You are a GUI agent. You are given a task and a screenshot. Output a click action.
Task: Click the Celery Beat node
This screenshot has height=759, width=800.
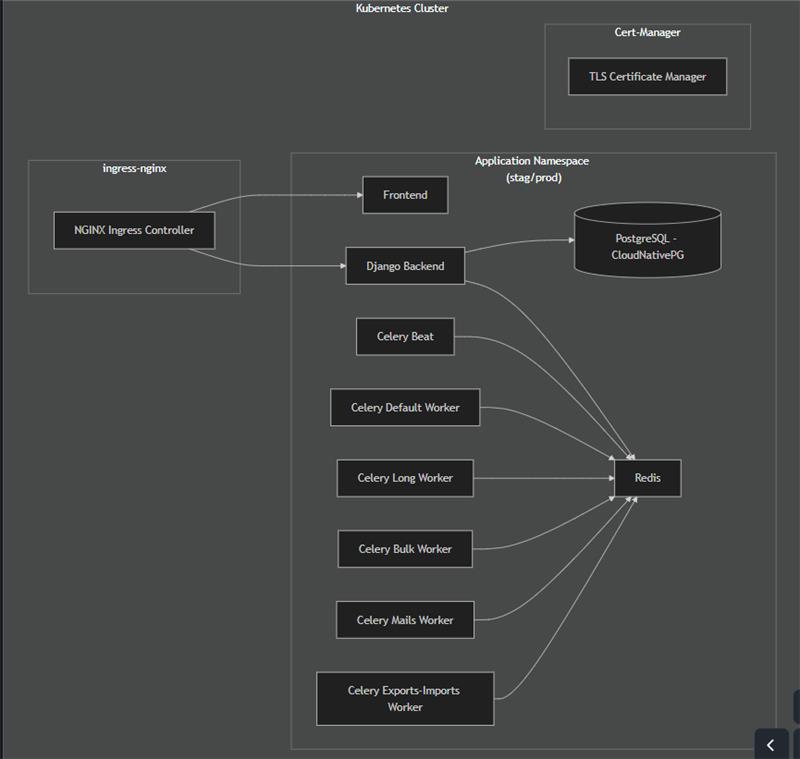point(405,336)
